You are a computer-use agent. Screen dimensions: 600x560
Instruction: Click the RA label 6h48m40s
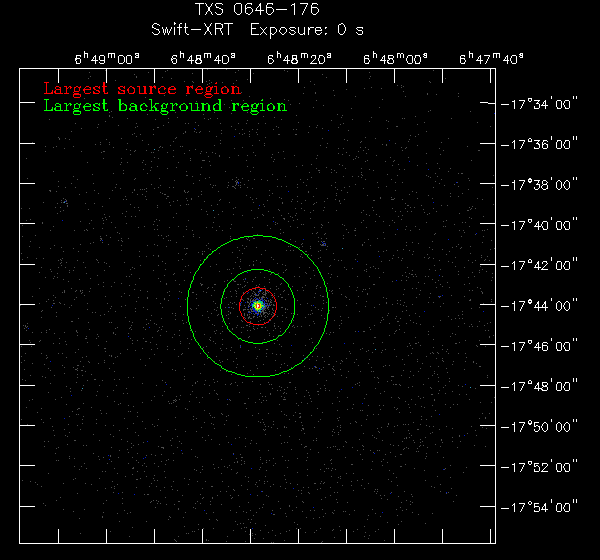203,59
